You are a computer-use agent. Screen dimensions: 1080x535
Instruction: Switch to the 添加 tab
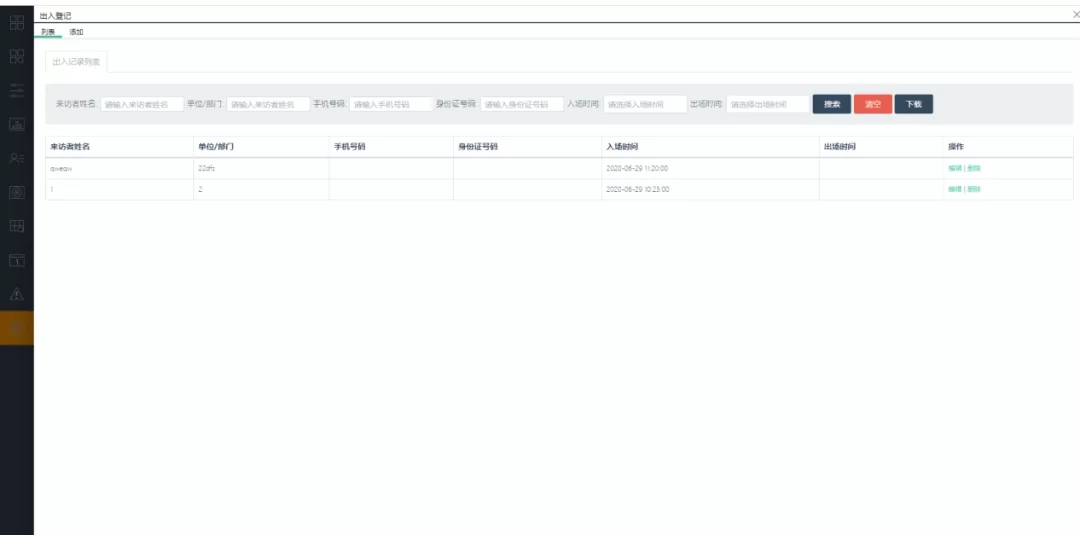pyautogui.click(x=76, y=32)
